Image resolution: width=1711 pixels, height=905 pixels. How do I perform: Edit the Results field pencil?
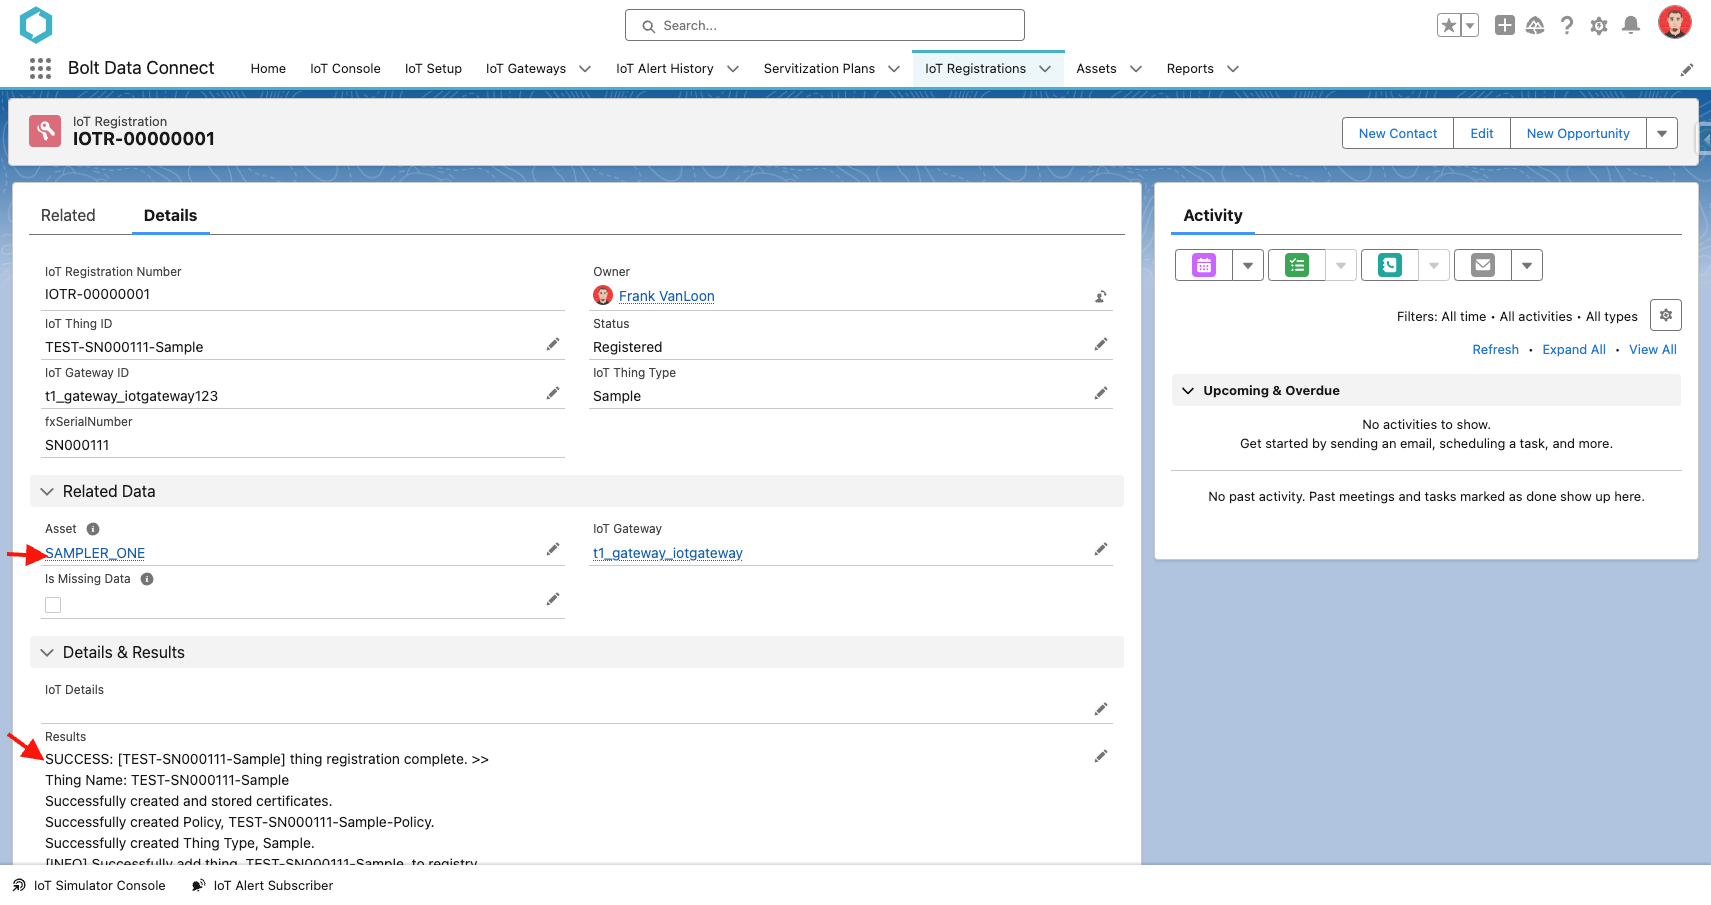[x=1100, y=756]
